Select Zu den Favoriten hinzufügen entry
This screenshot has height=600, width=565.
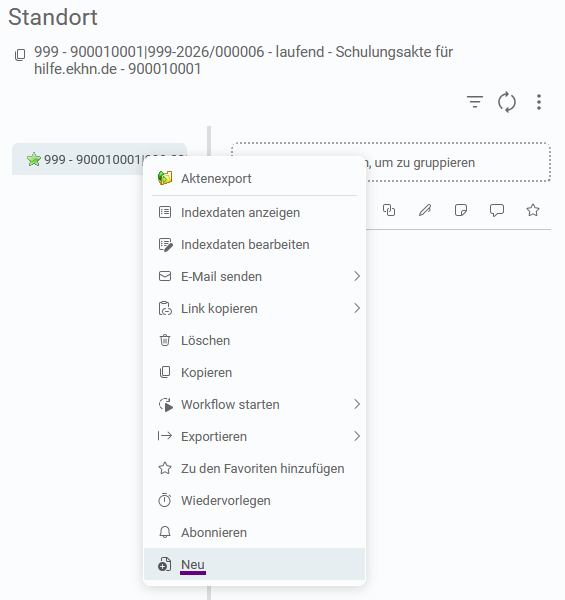coord(254,468)
